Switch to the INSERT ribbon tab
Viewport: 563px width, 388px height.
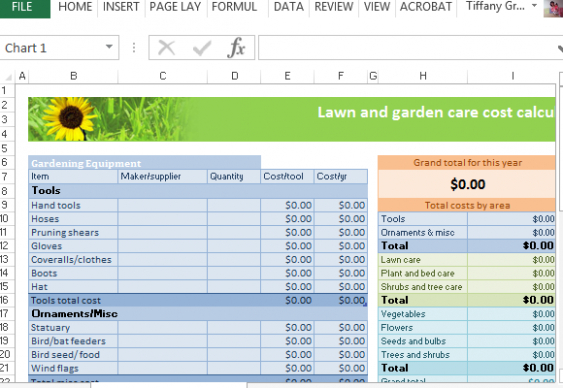pos(121,7)
